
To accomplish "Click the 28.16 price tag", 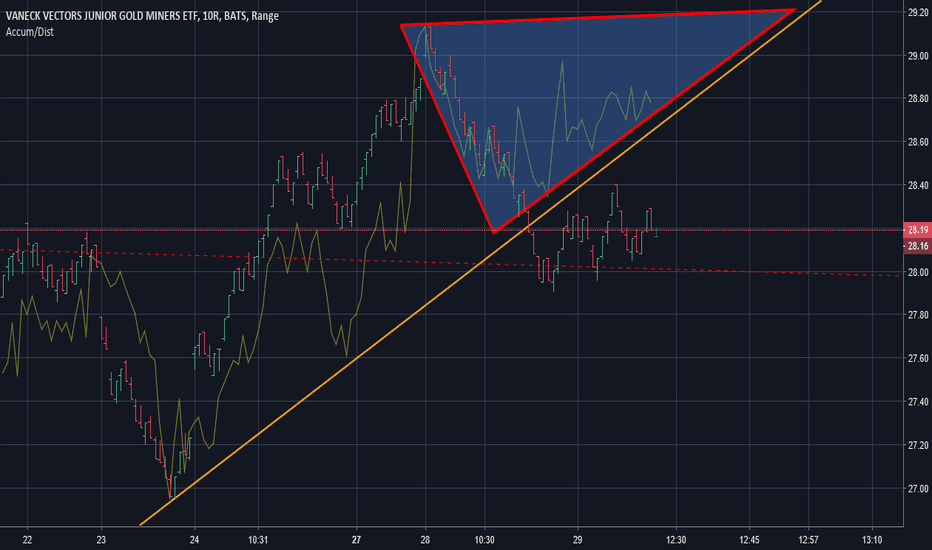I will coord(918,246).
